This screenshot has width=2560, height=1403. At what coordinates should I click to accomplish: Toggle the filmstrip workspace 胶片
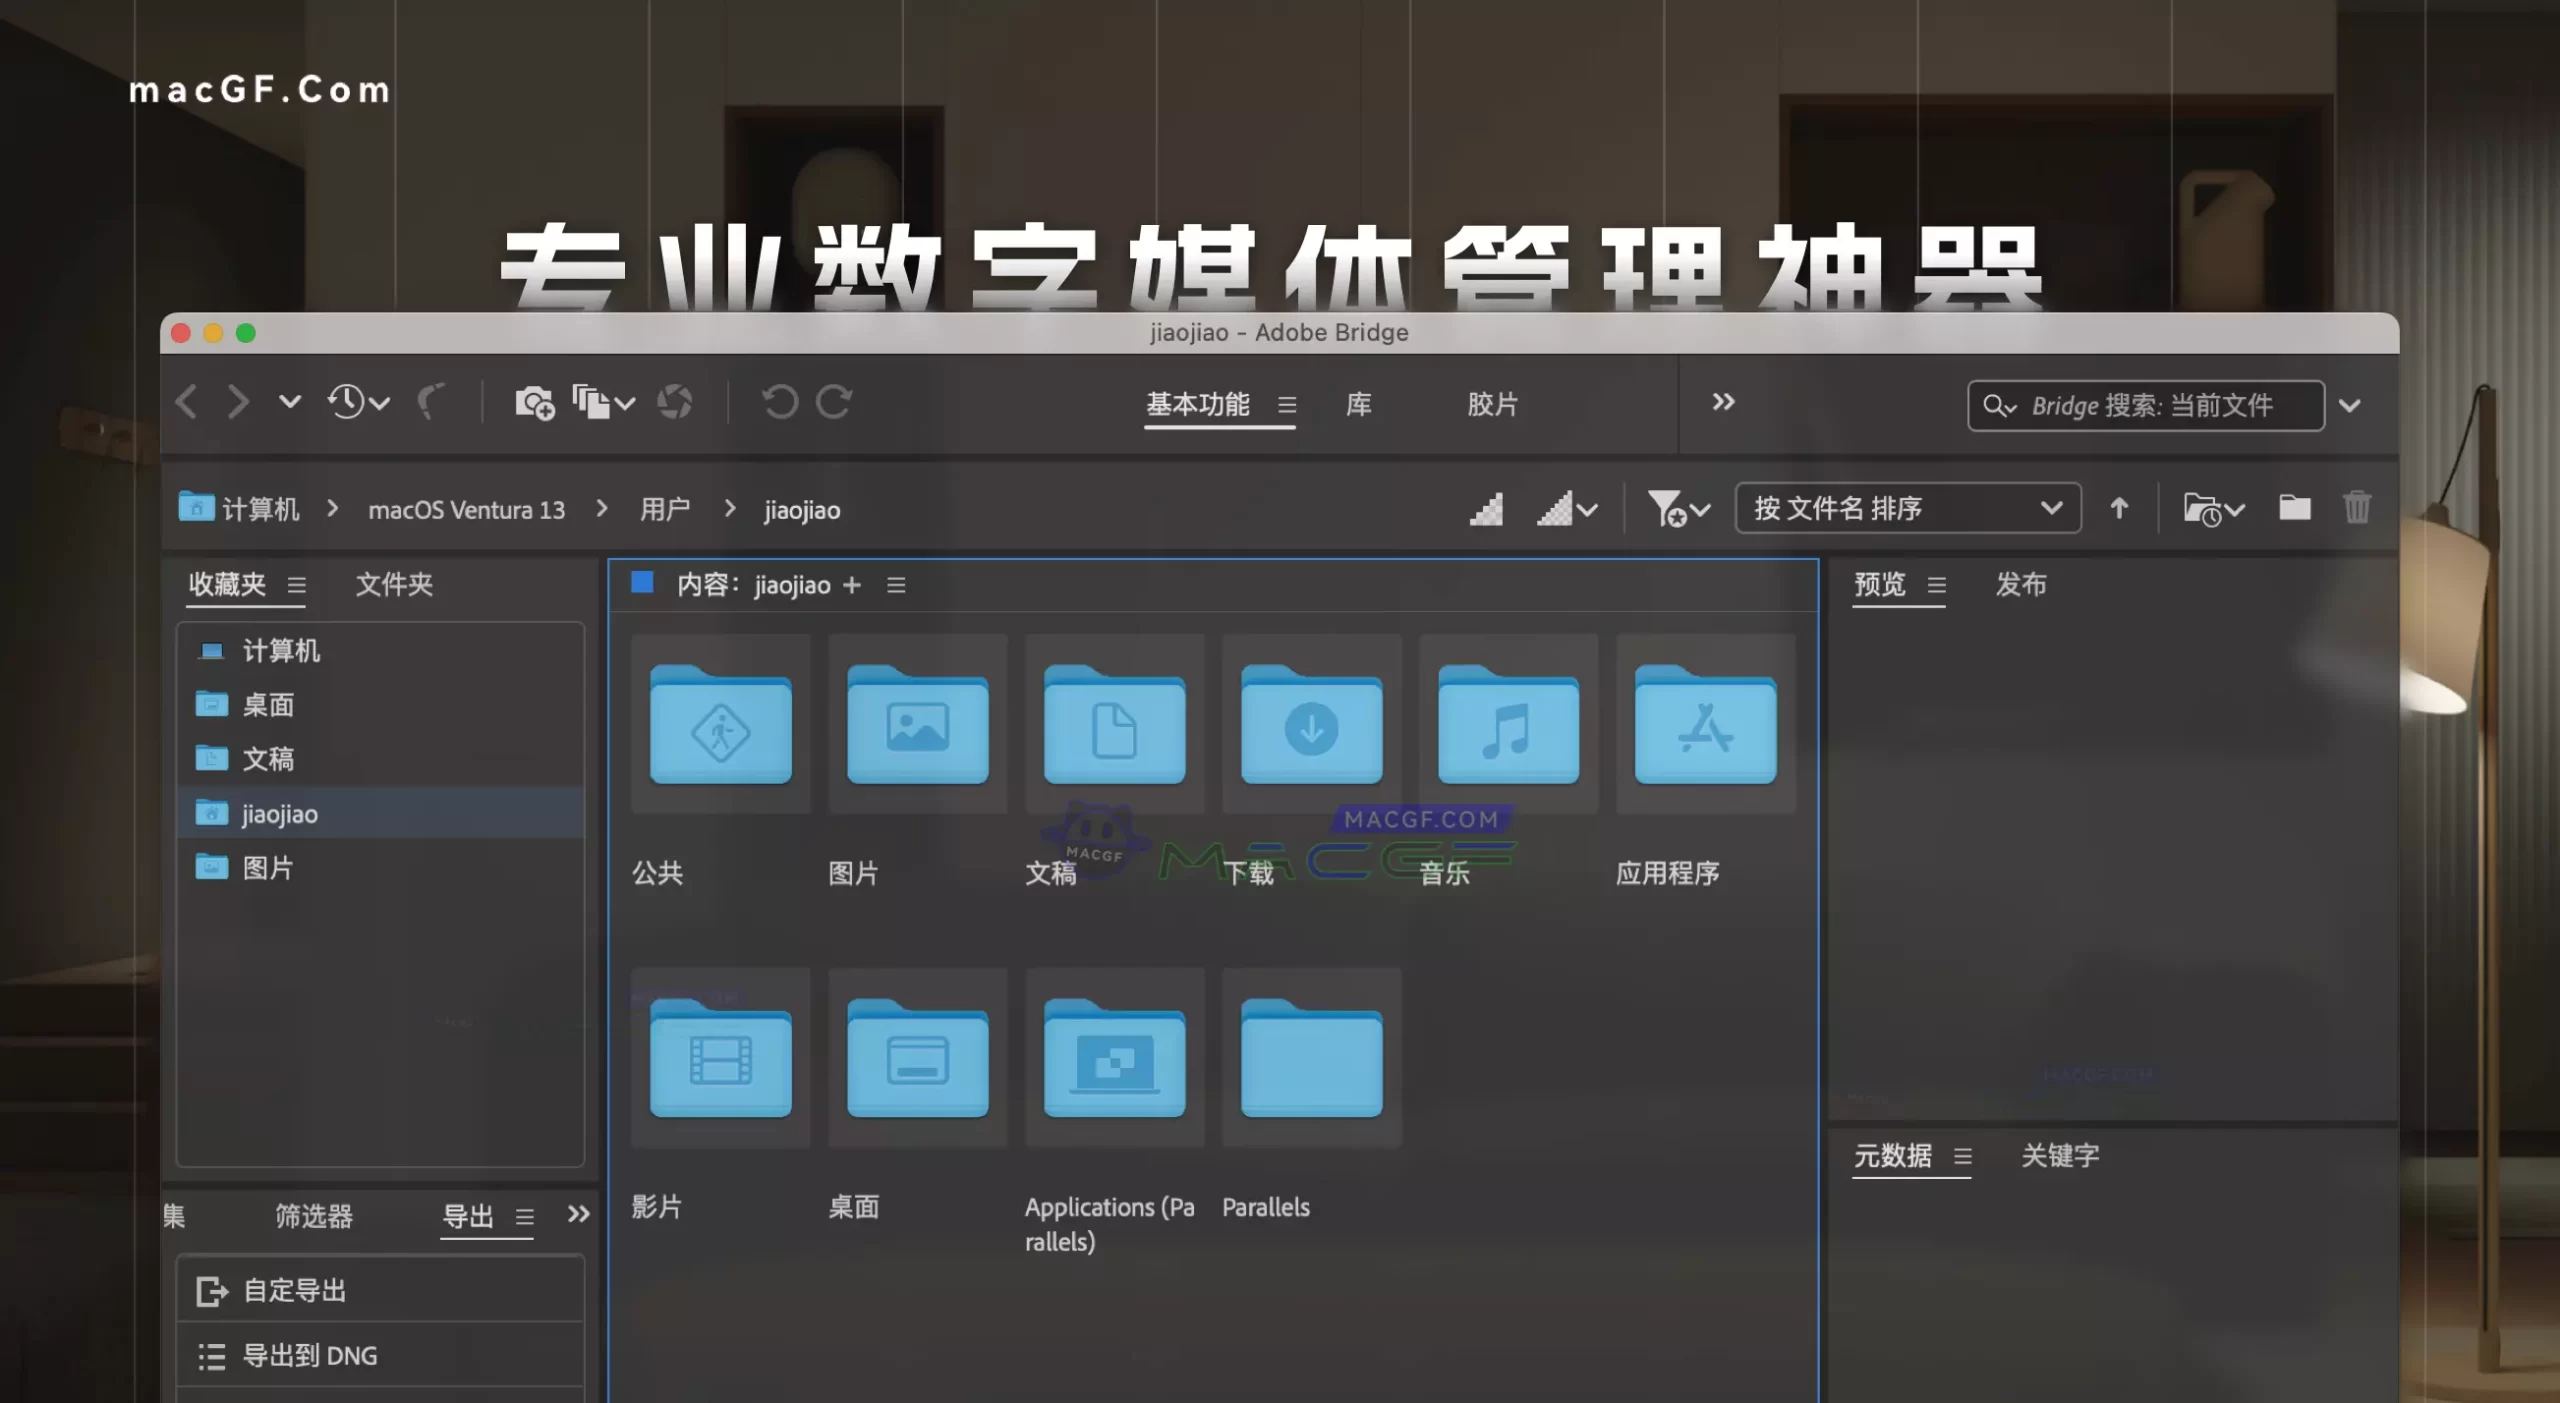click(x=1494, y=404)
